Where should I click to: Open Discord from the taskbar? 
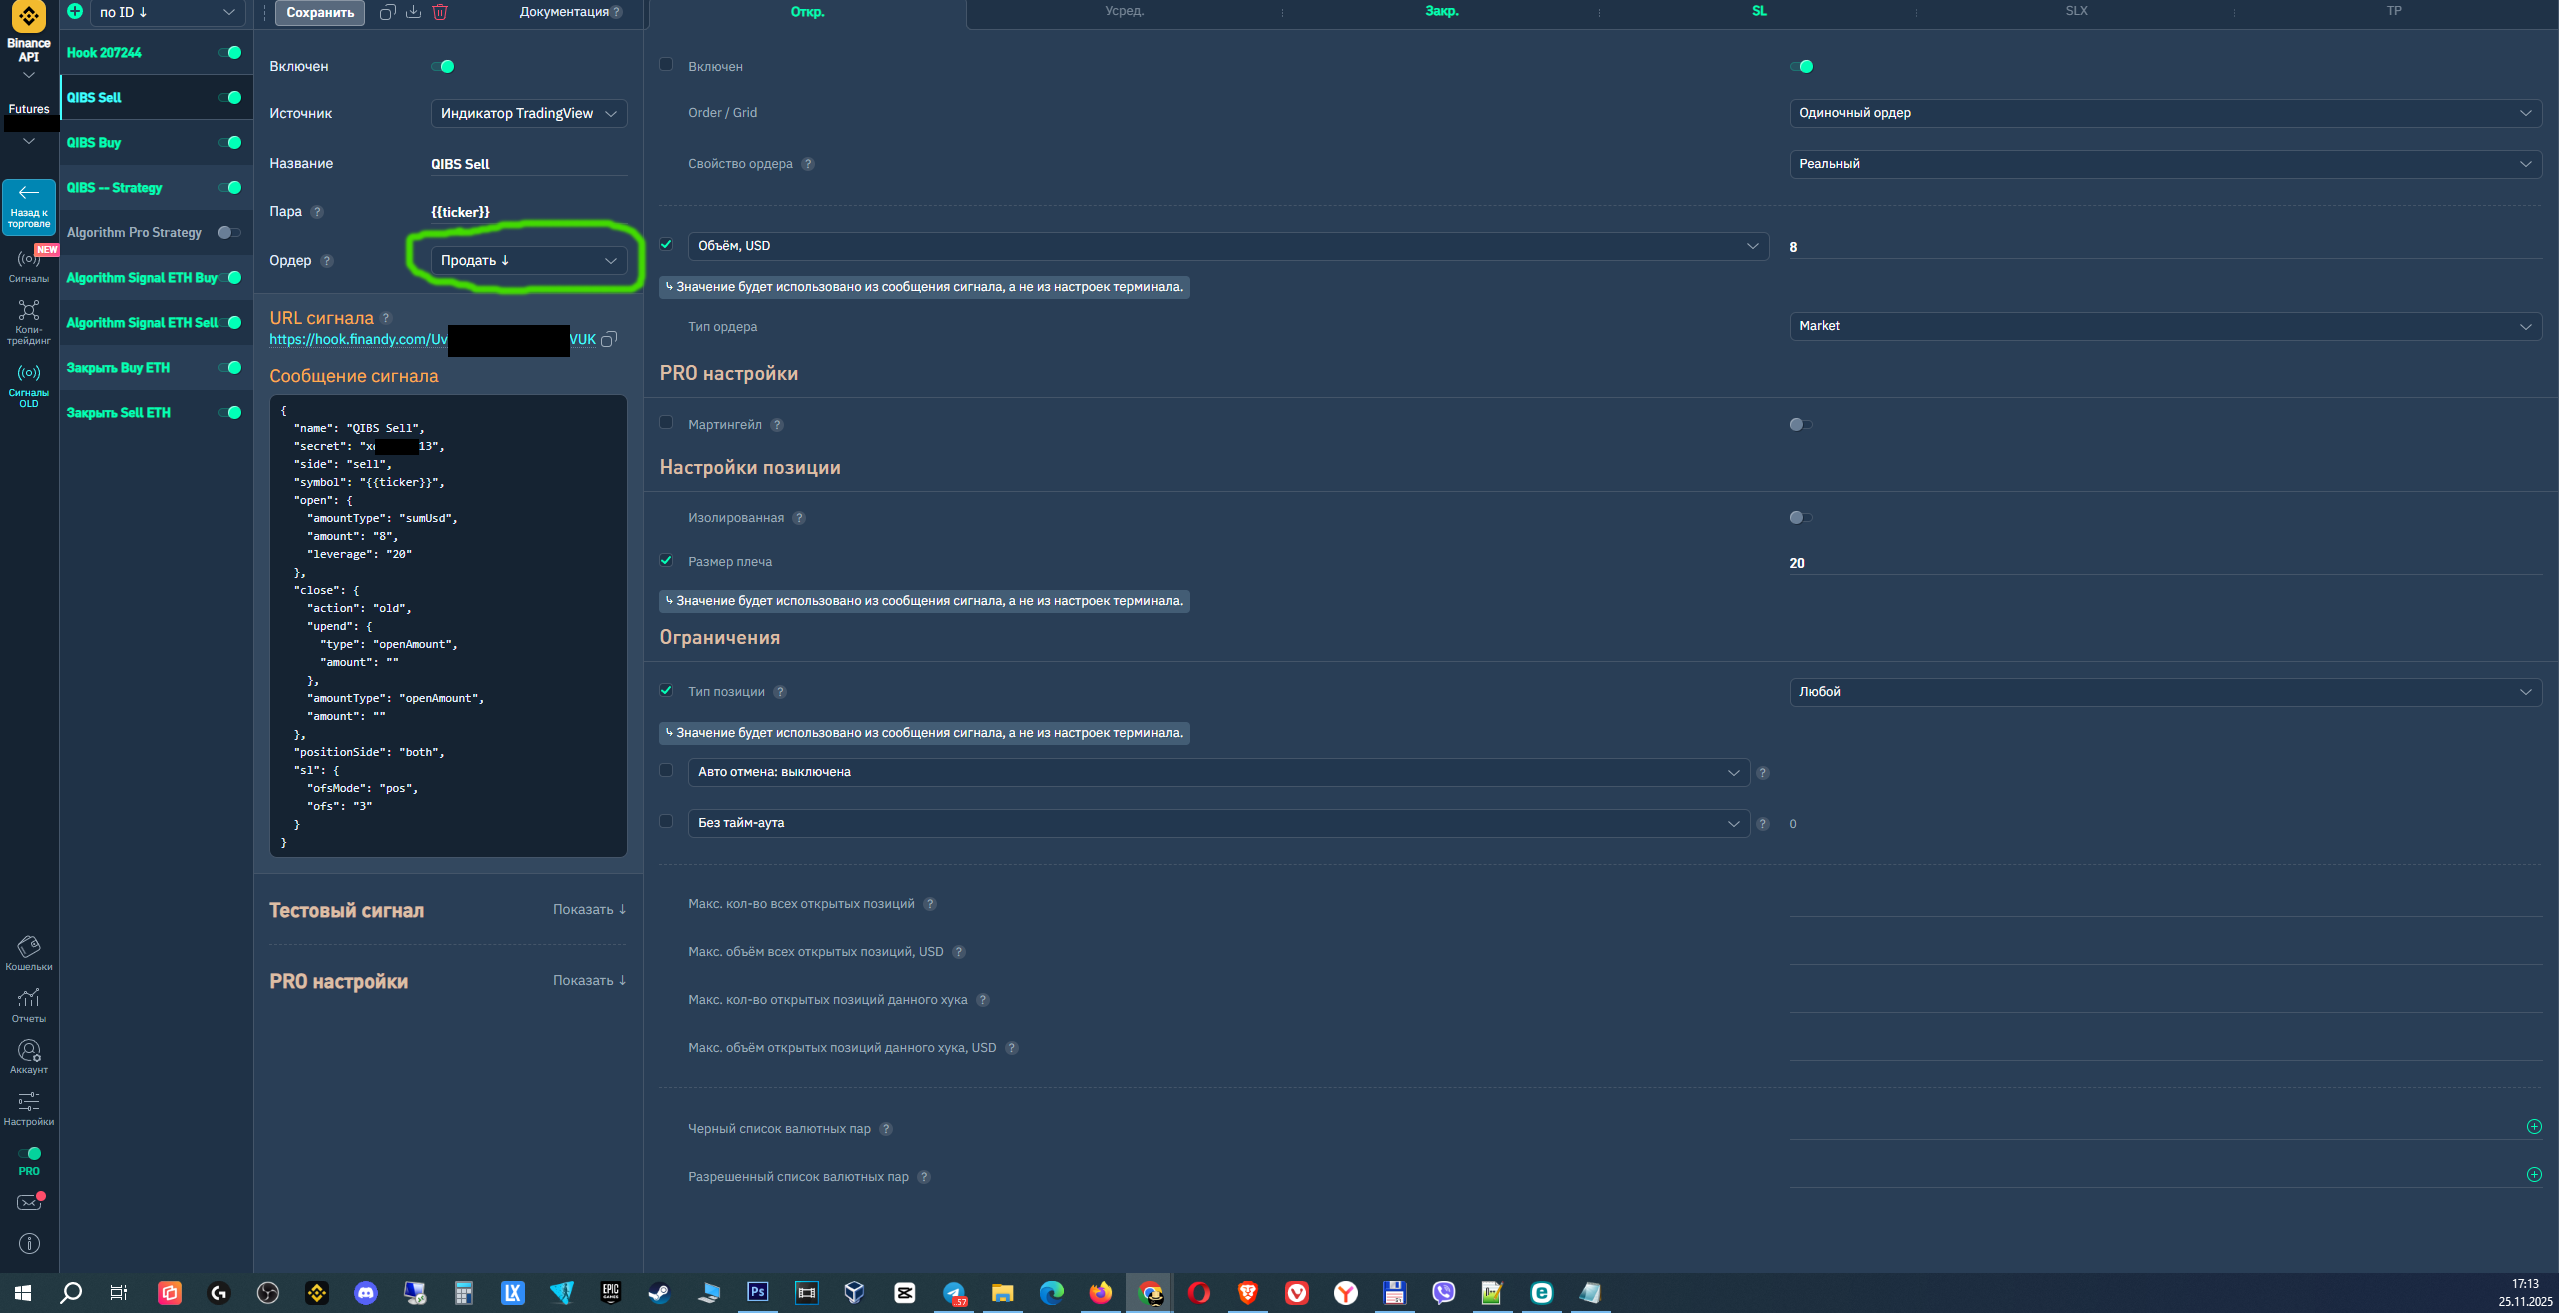tap(366, 1292)
